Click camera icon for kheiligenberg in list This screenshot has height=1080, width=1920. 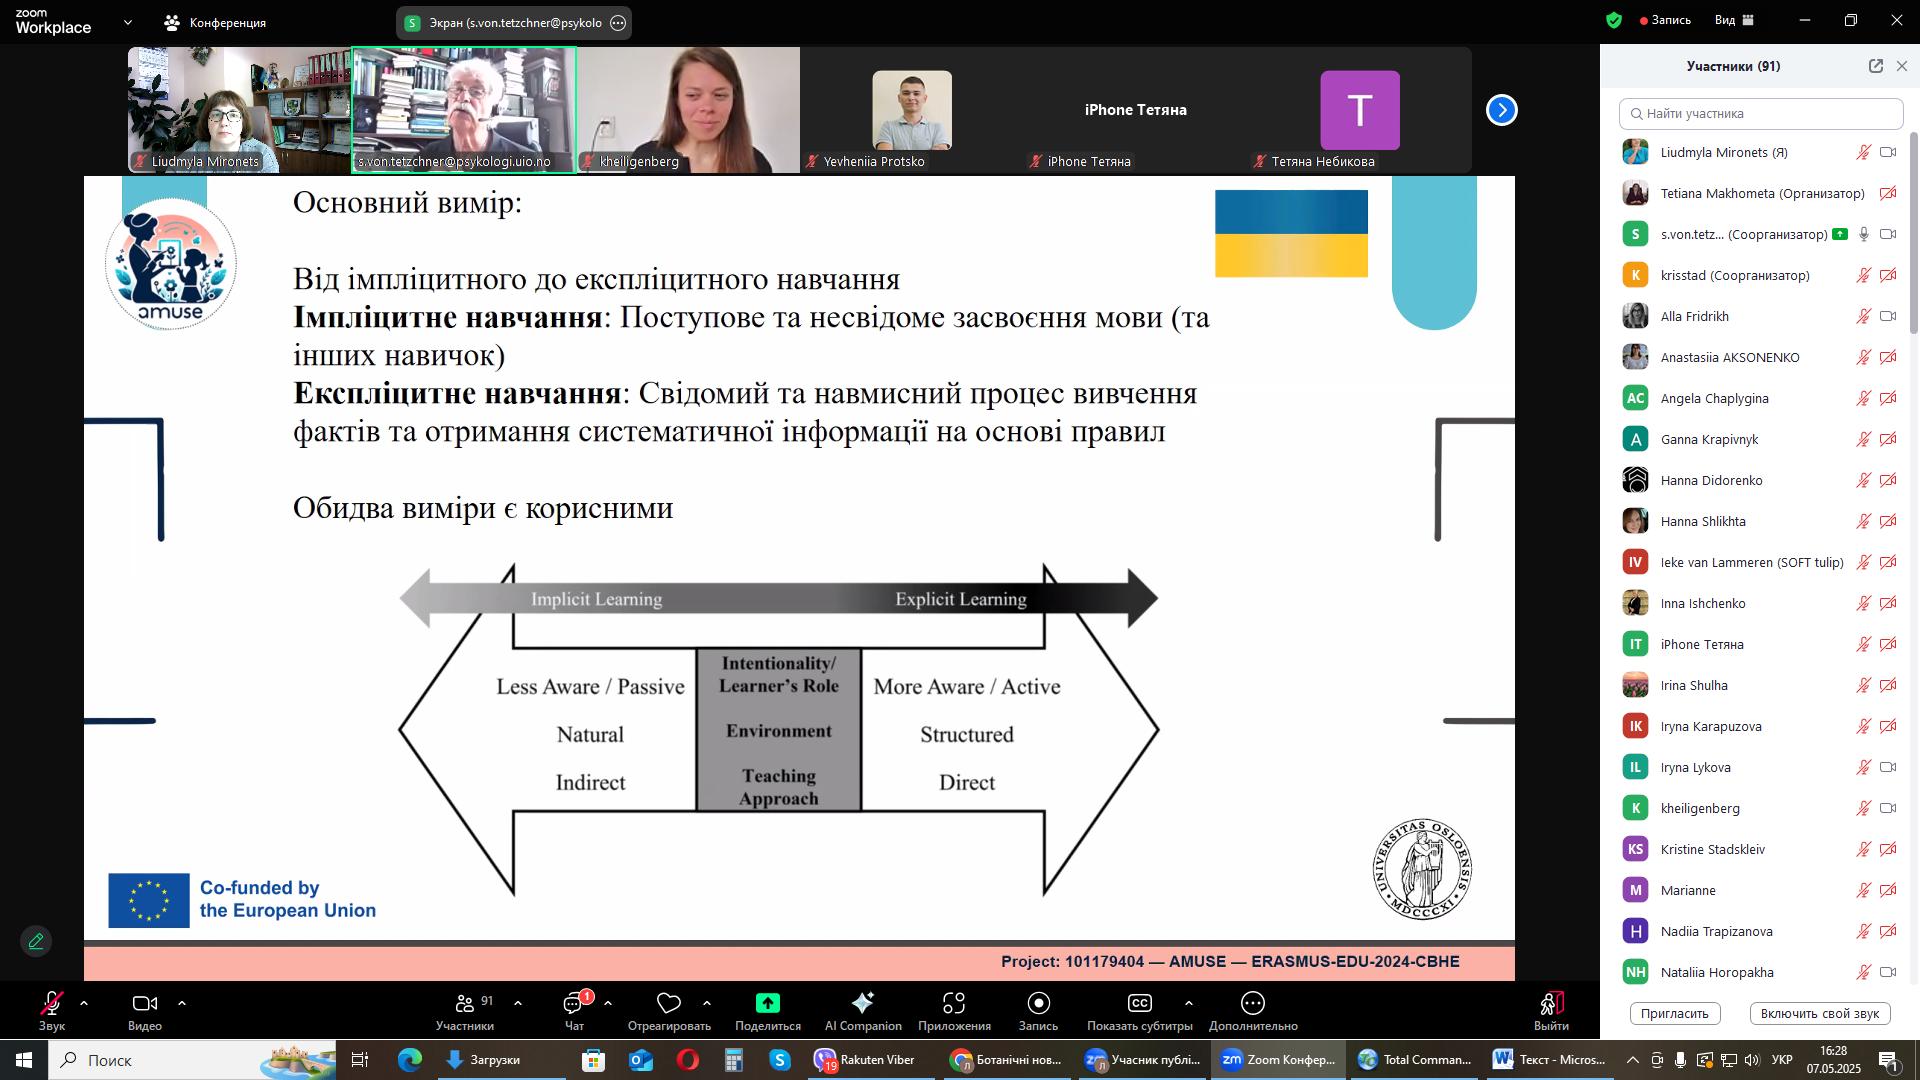pyautogui.click(x=1888, y=809)
